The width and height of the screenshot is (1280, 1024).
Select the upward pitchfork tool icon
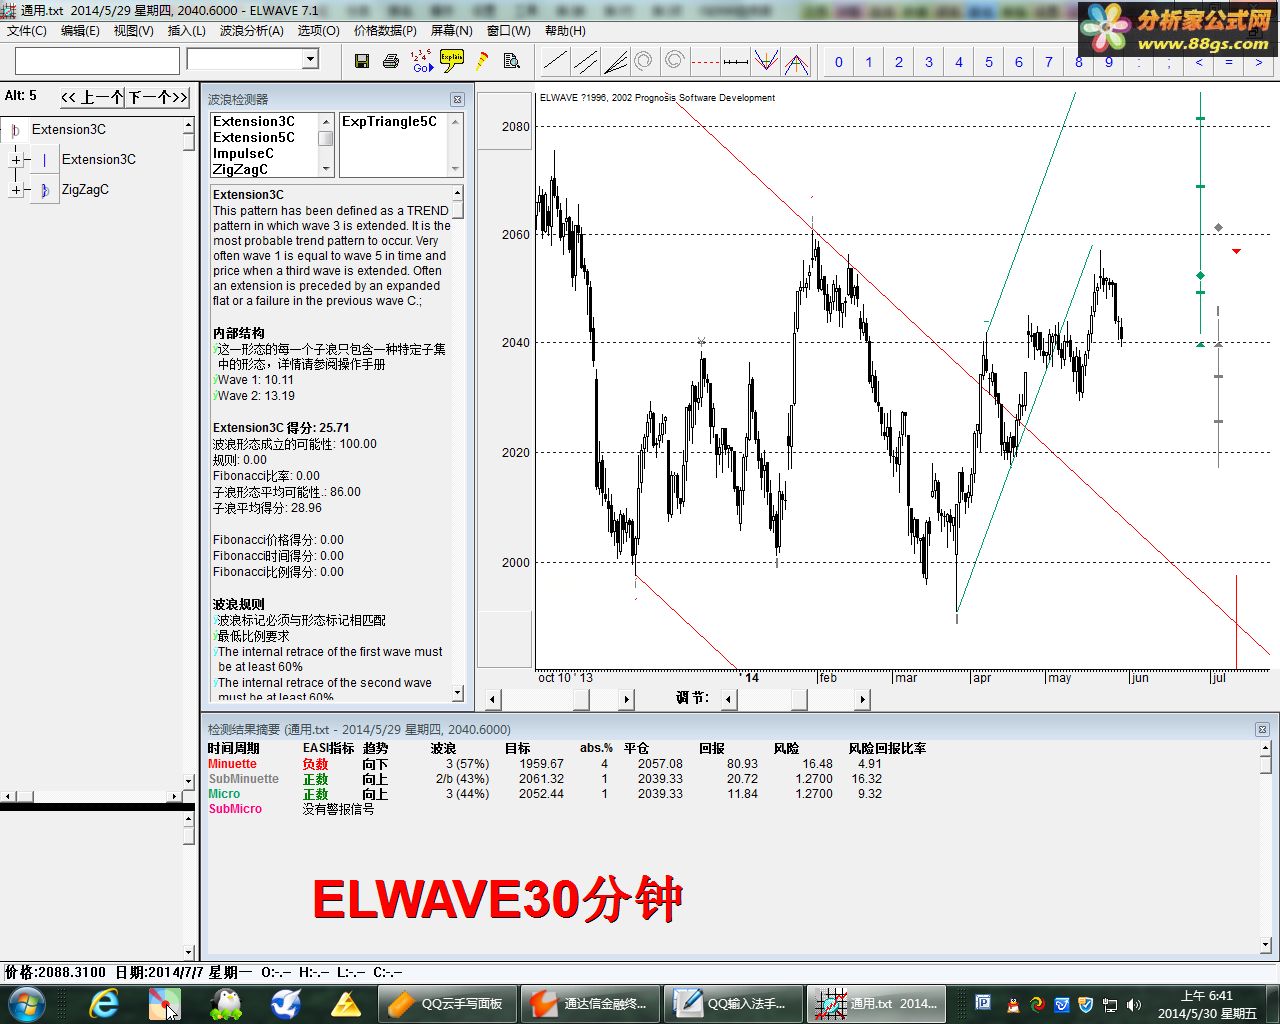click(x=796, y=61)
